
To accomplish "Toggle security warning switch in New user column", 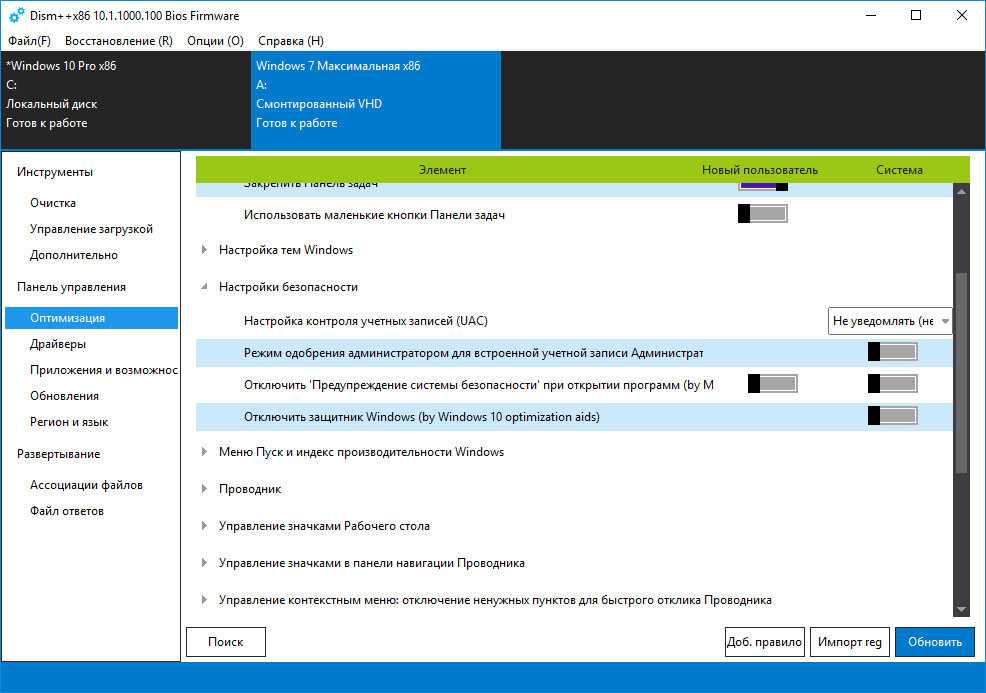I will 773,384.
